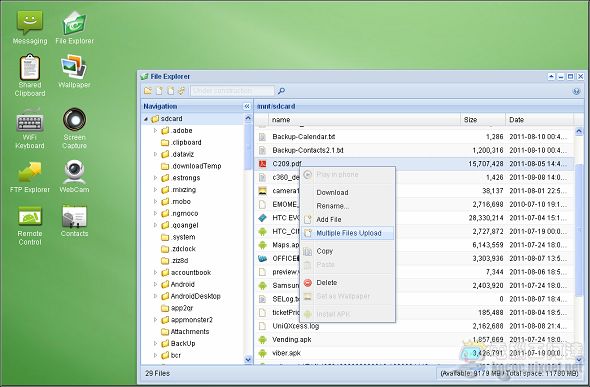
Task: Select the .ngmoco folder in tree
Action: pos(180,214)
